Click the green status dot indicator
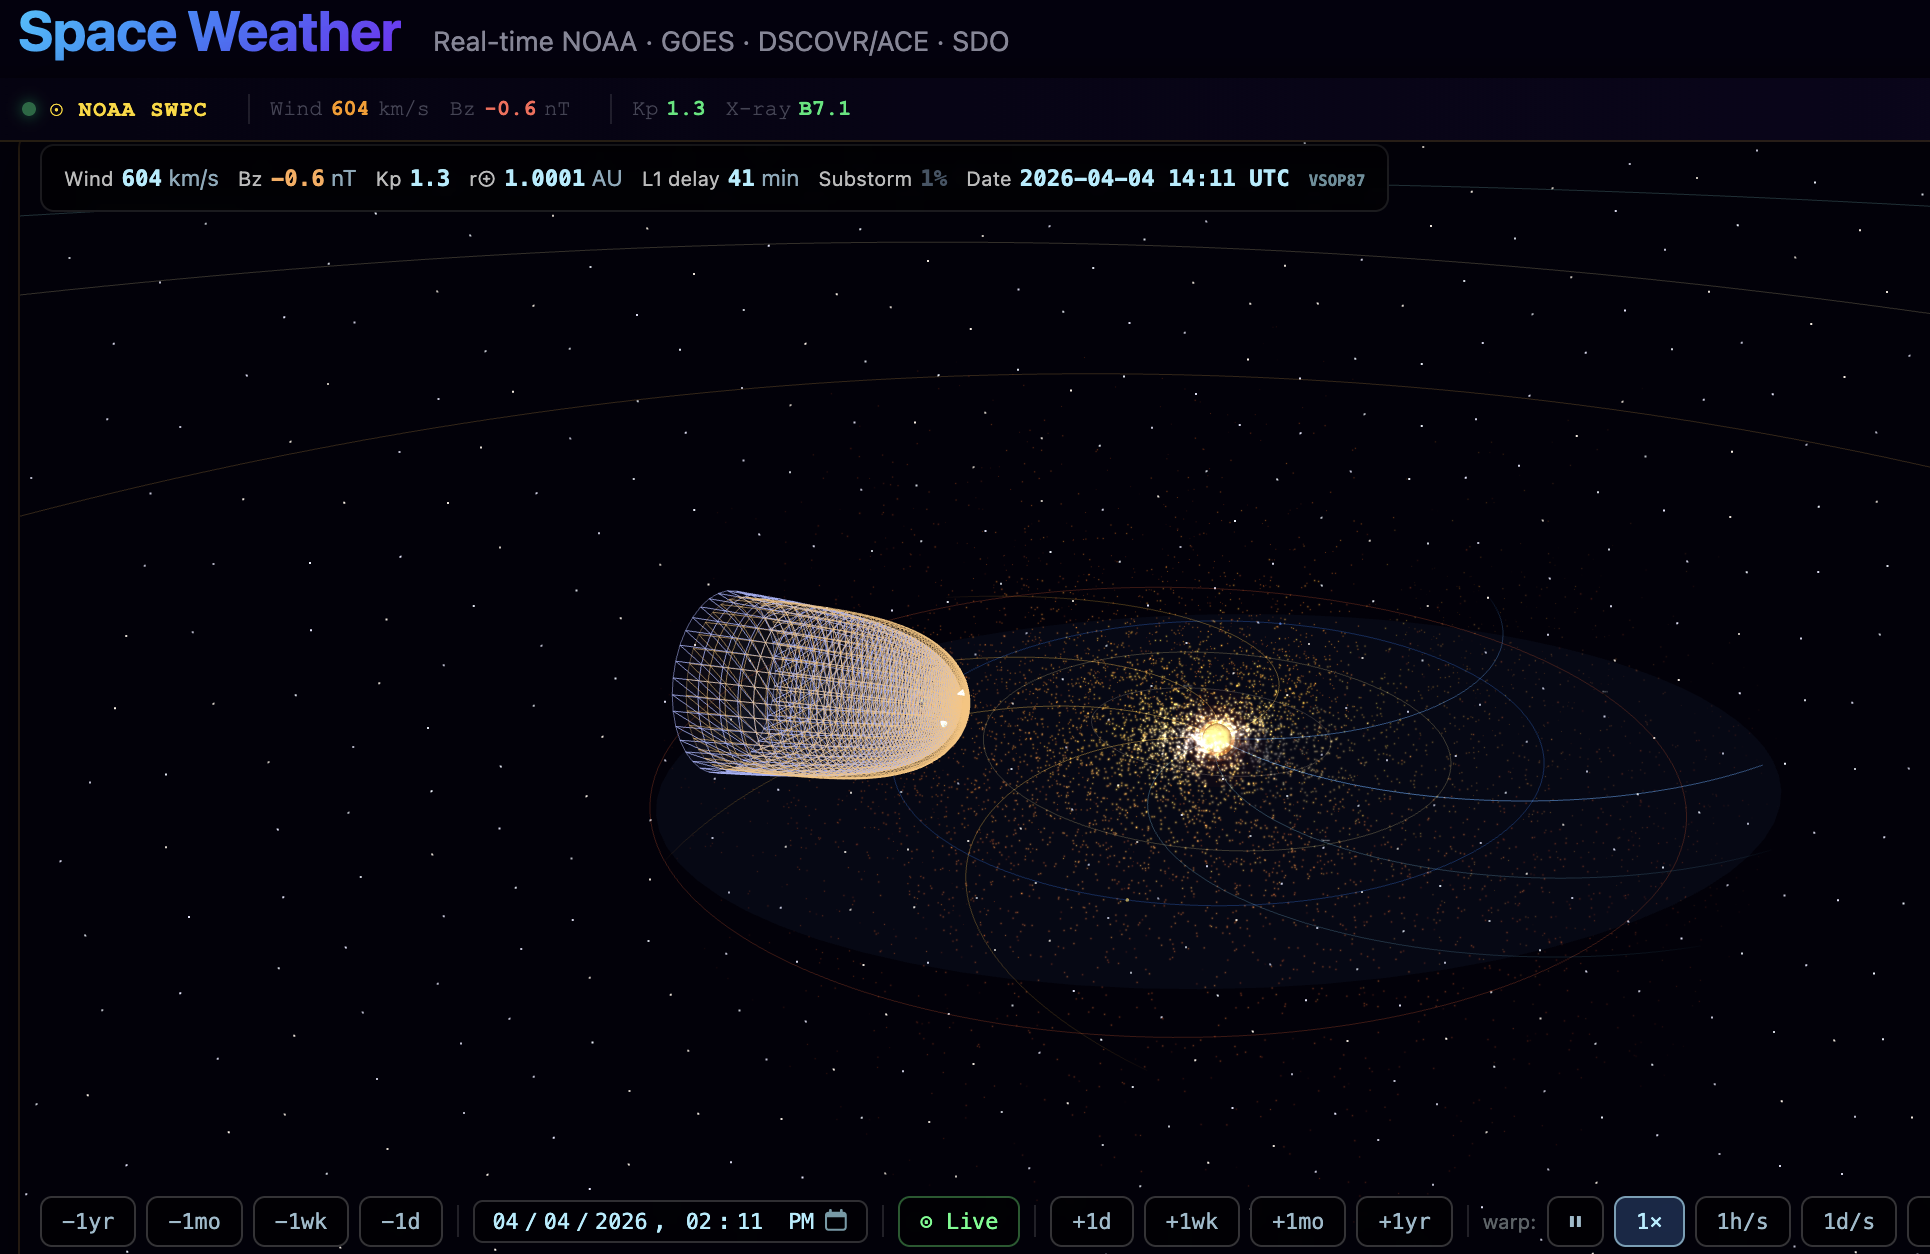The height and width of the screenshot is (1254, 1930). point(29,109)
